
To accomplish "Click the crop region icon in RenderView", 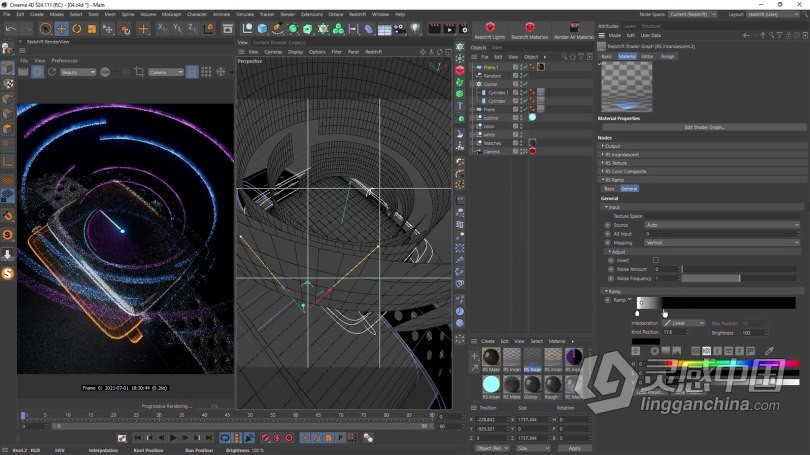I will click(x=139, y=72).
